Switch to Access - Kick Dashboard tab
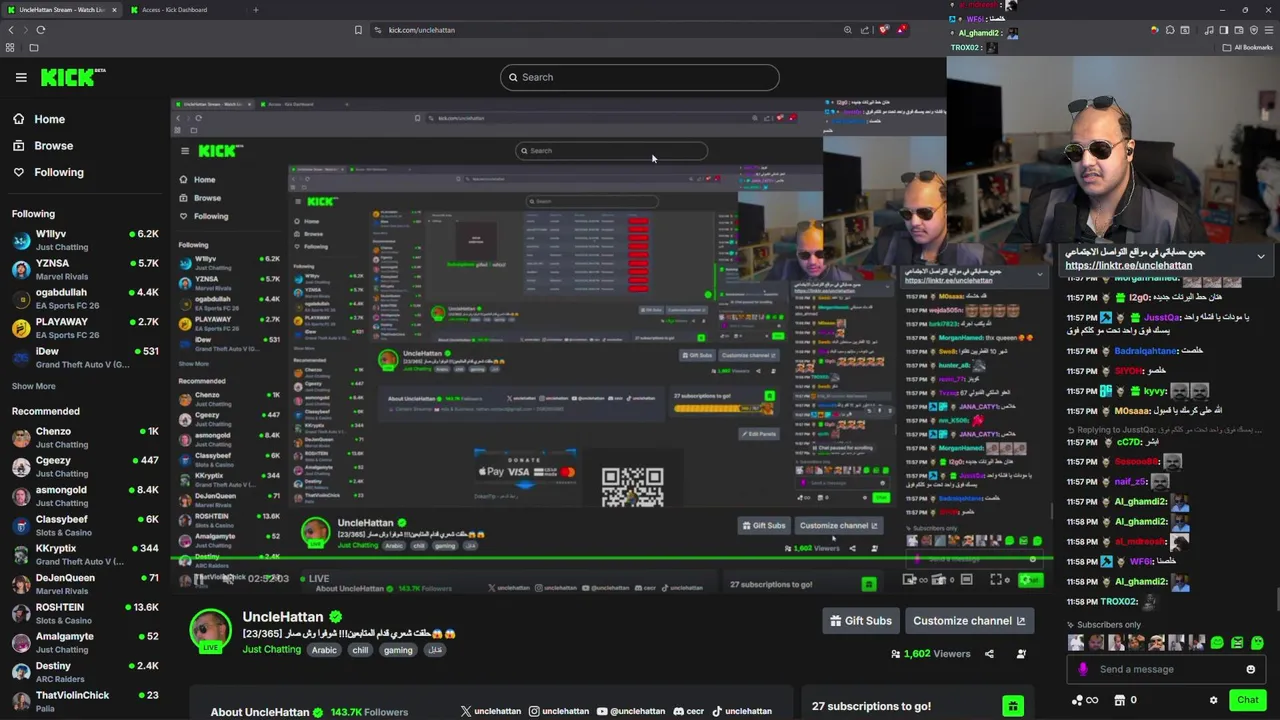The image size is (1280, 720). [184, 10]
